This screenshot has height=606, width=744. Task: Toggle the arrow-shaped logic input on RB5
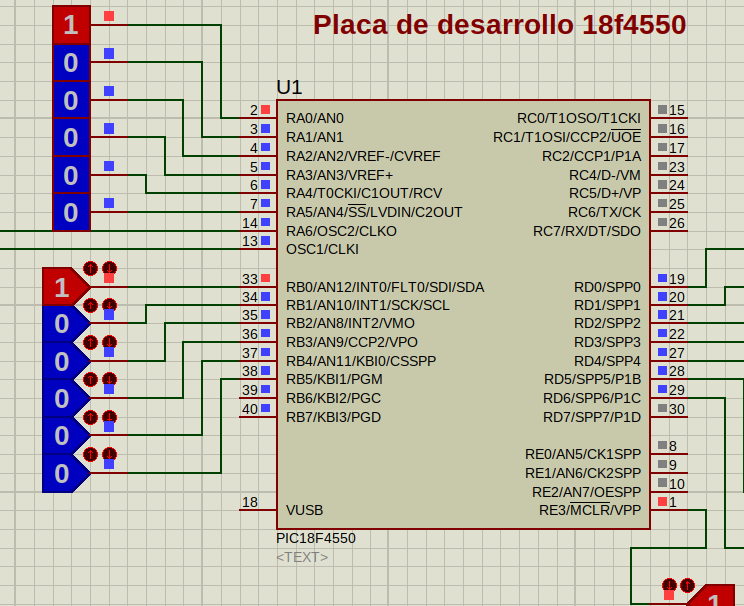pos(65,473)
